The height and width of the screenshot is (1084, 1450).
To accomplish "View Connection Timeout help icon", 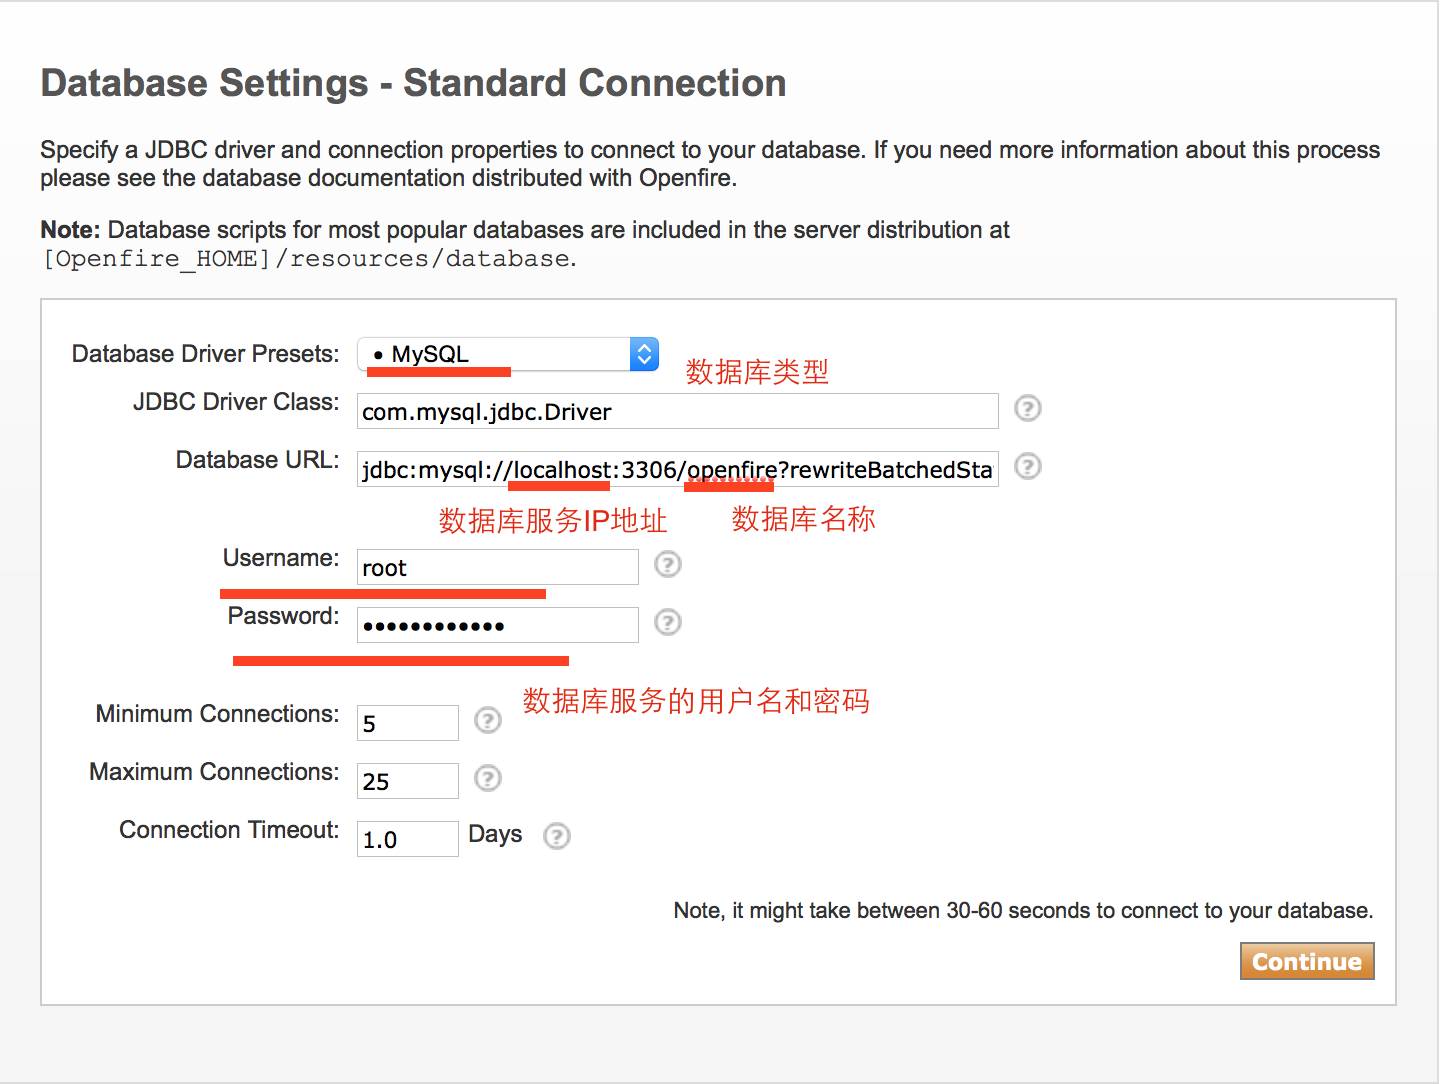I will [556, 836].
